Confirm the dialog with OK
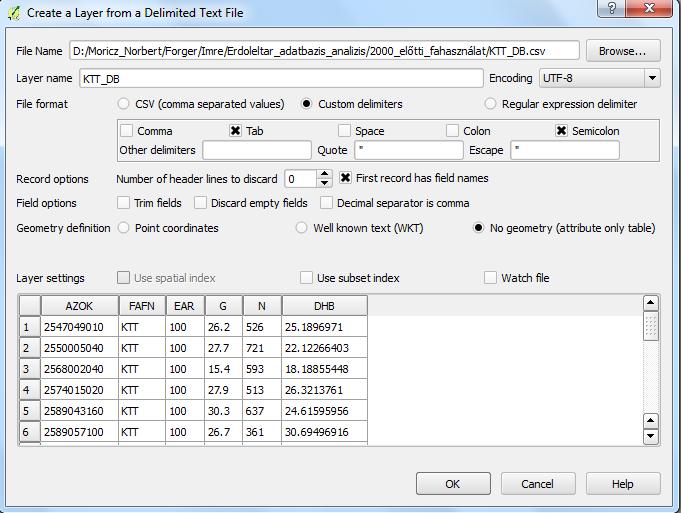Image resolution: width=681 pixels, height=513 pixels. click(x=453, y=483)
